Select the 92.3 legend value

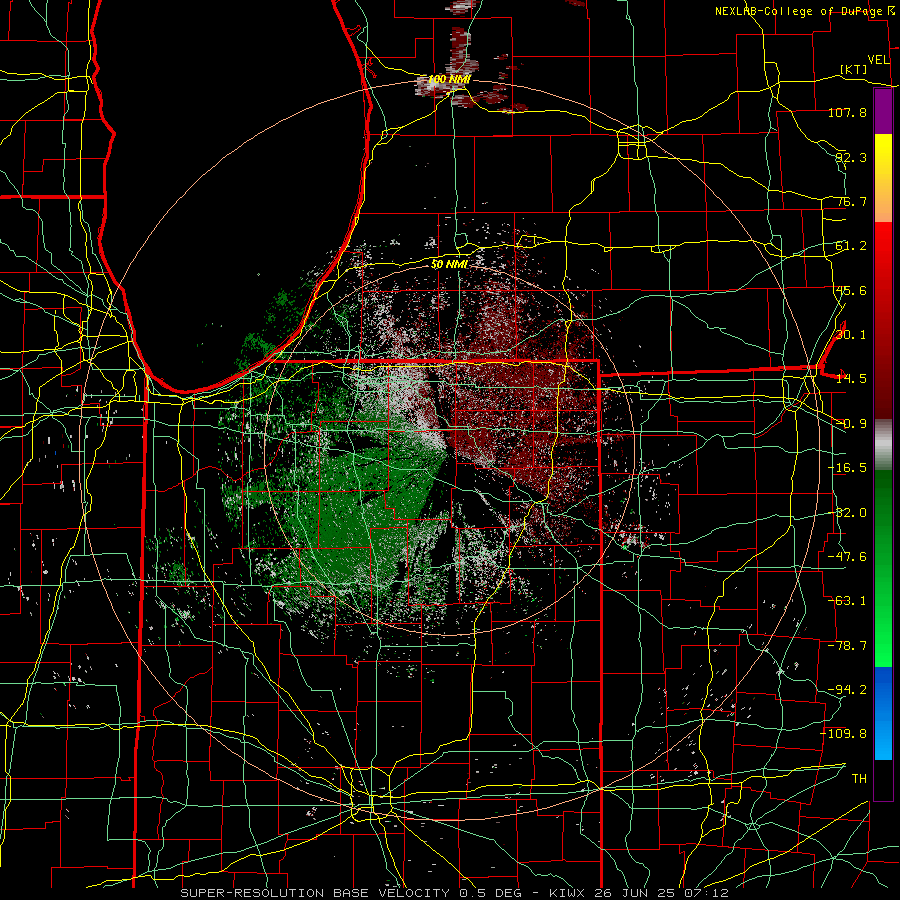click(x=851, y=157)
